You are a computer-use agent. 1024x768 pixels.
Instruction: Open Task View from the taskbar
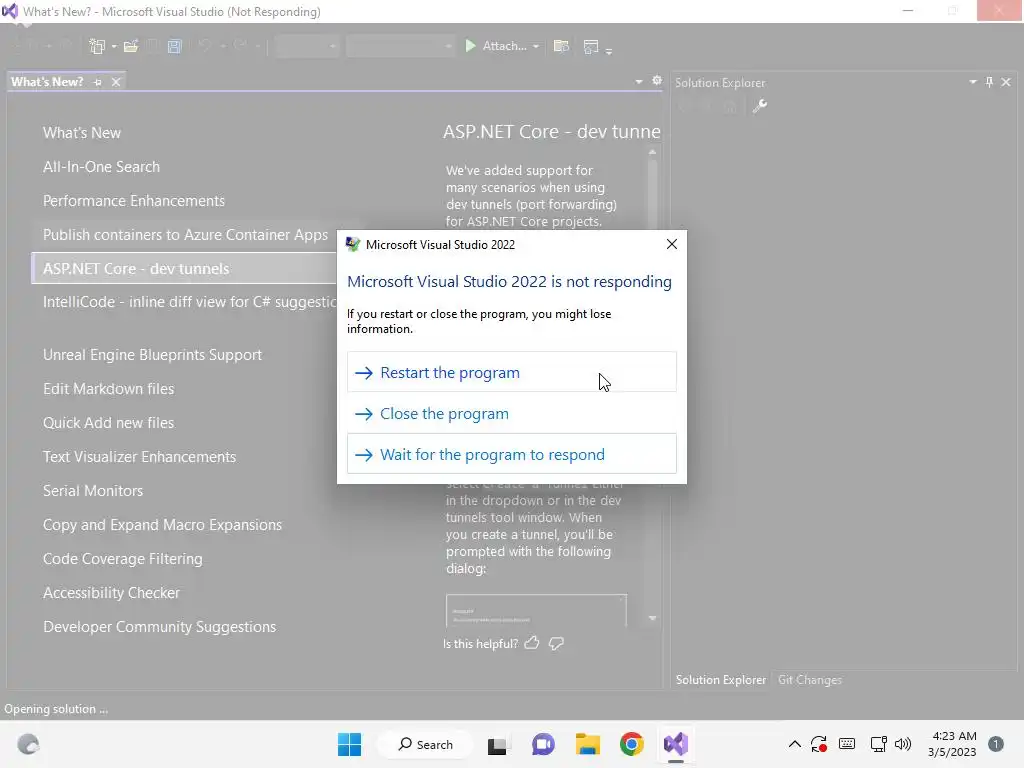tap(497, 744)
